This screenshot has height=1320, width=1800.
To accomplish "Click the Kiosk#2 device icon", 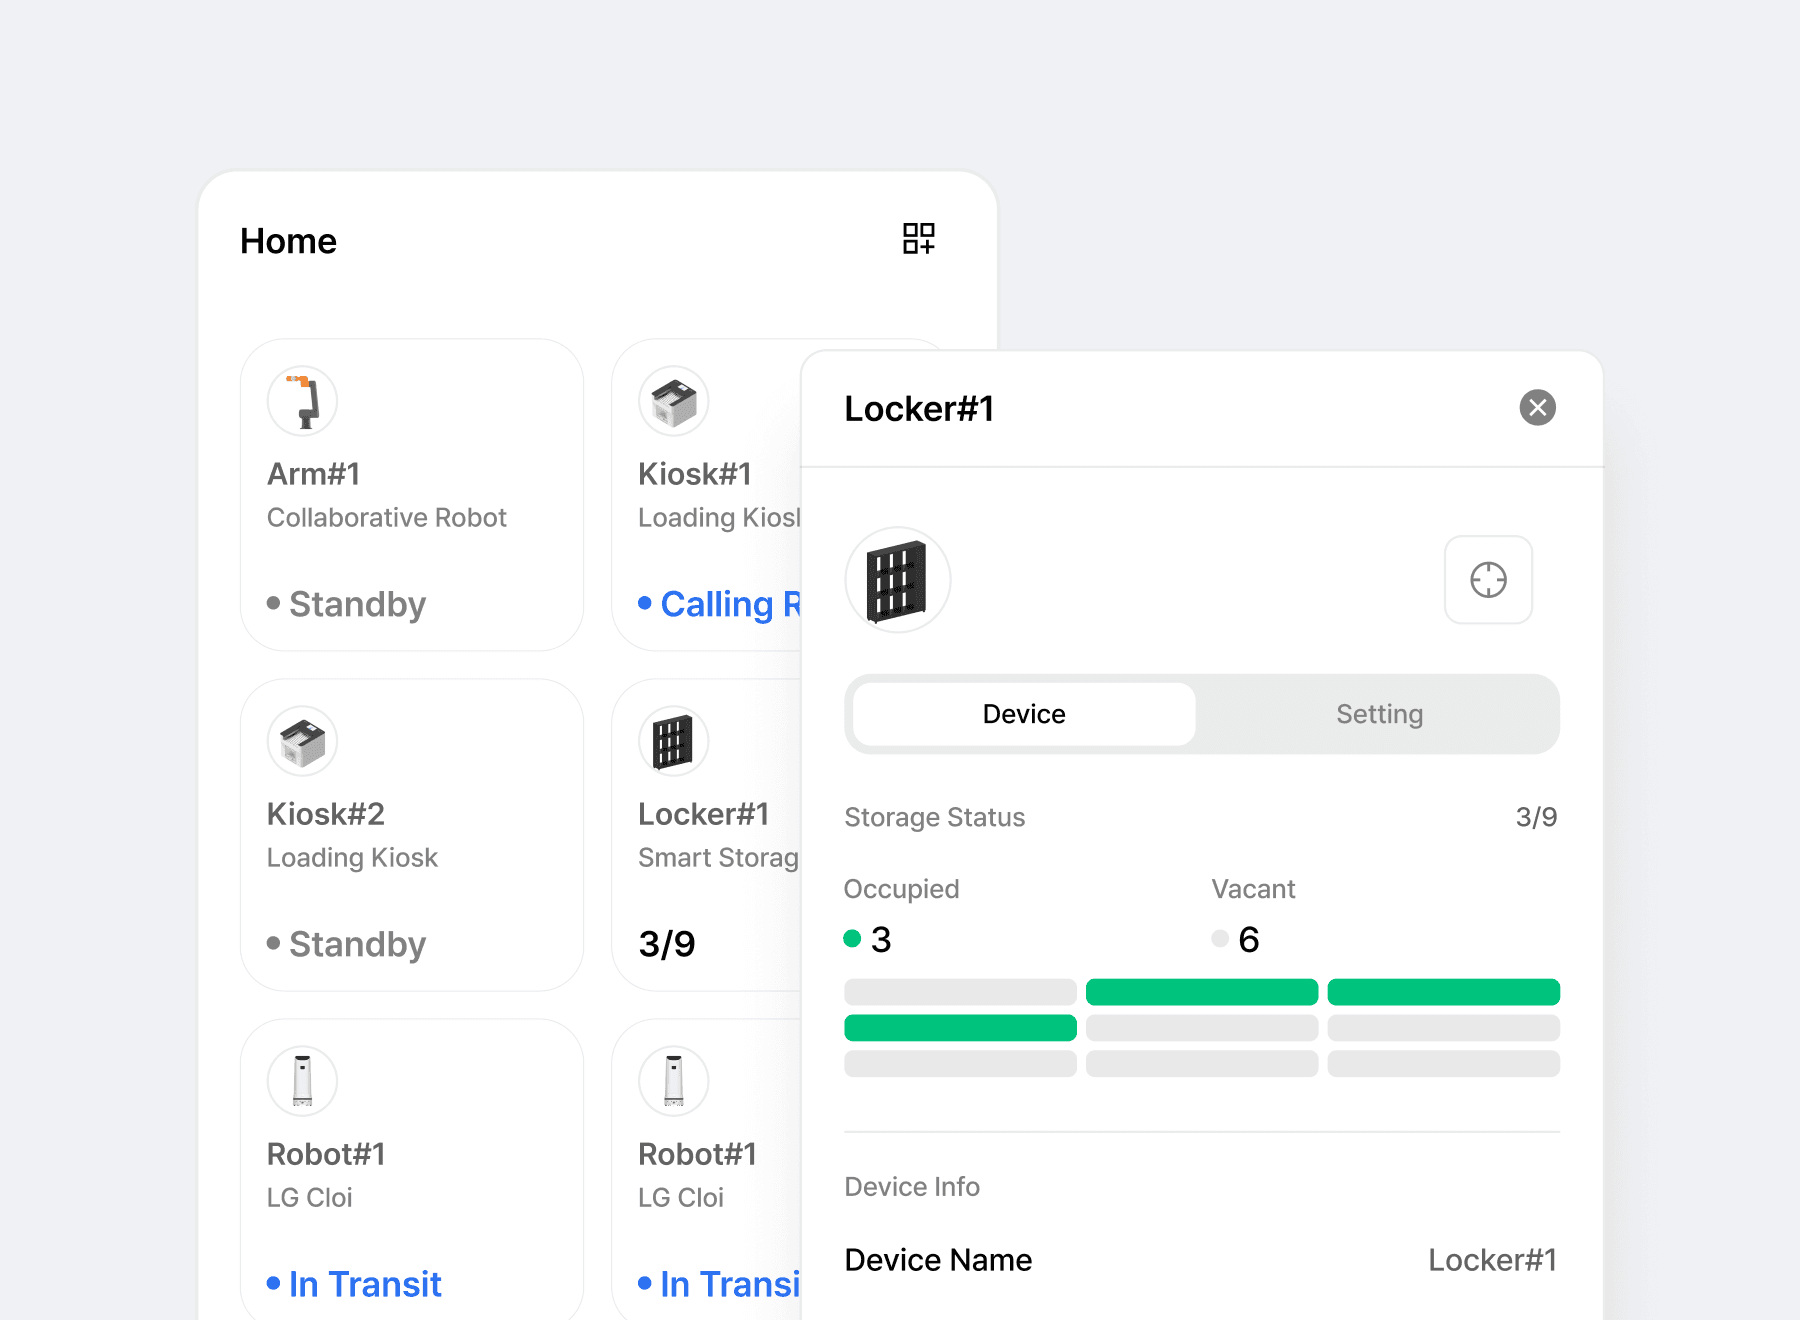I will pos(303,741).
